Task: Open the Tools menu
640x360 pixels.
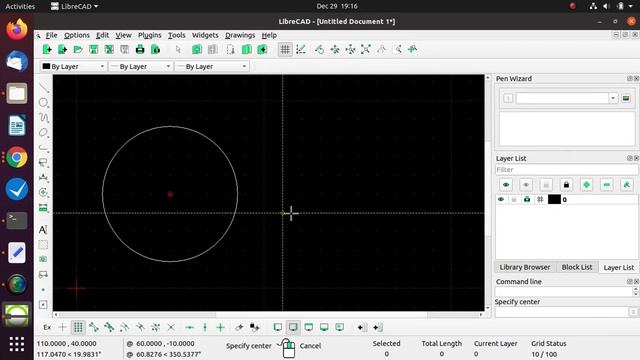Action: (x=177, y=35)
